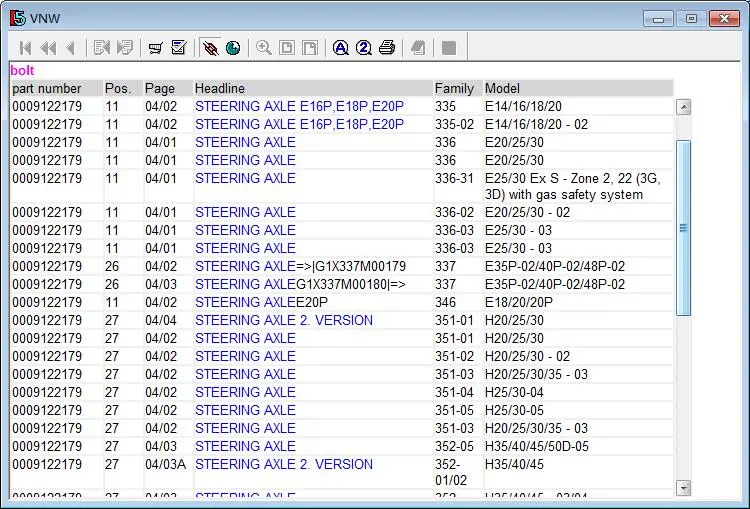Click the previous record arrow icon
750x509 pixels.
point(70,48)
